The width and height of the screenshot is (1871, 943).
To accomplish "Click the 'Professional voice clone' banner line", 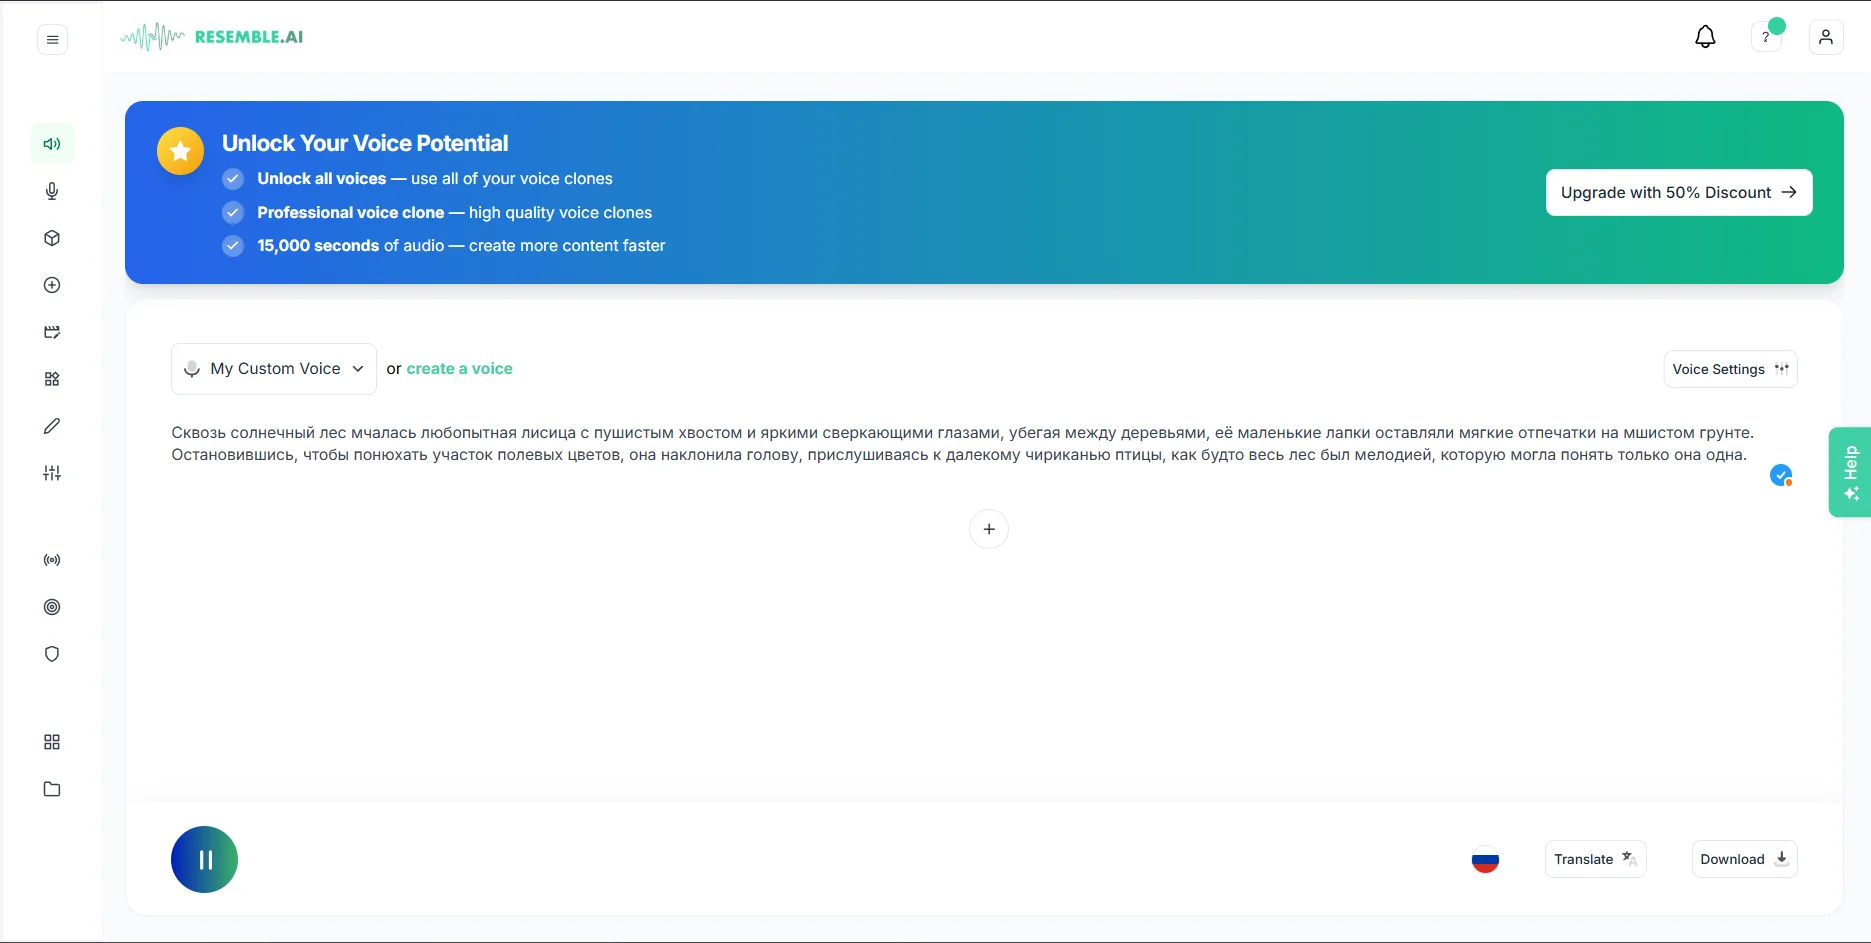I will [x=454, y=213].
